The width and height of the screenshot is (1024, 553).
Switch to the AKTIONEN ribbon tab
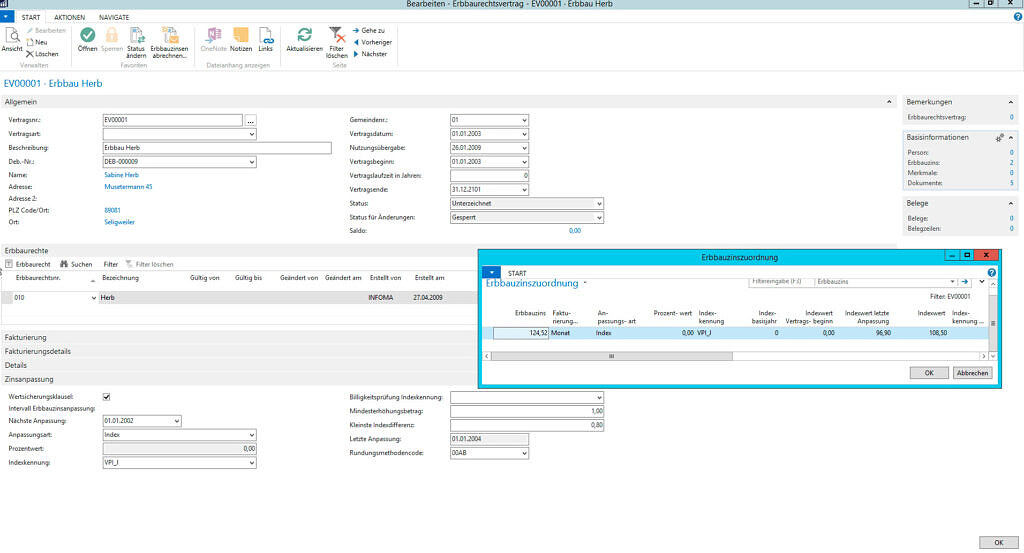coord(69,18)
